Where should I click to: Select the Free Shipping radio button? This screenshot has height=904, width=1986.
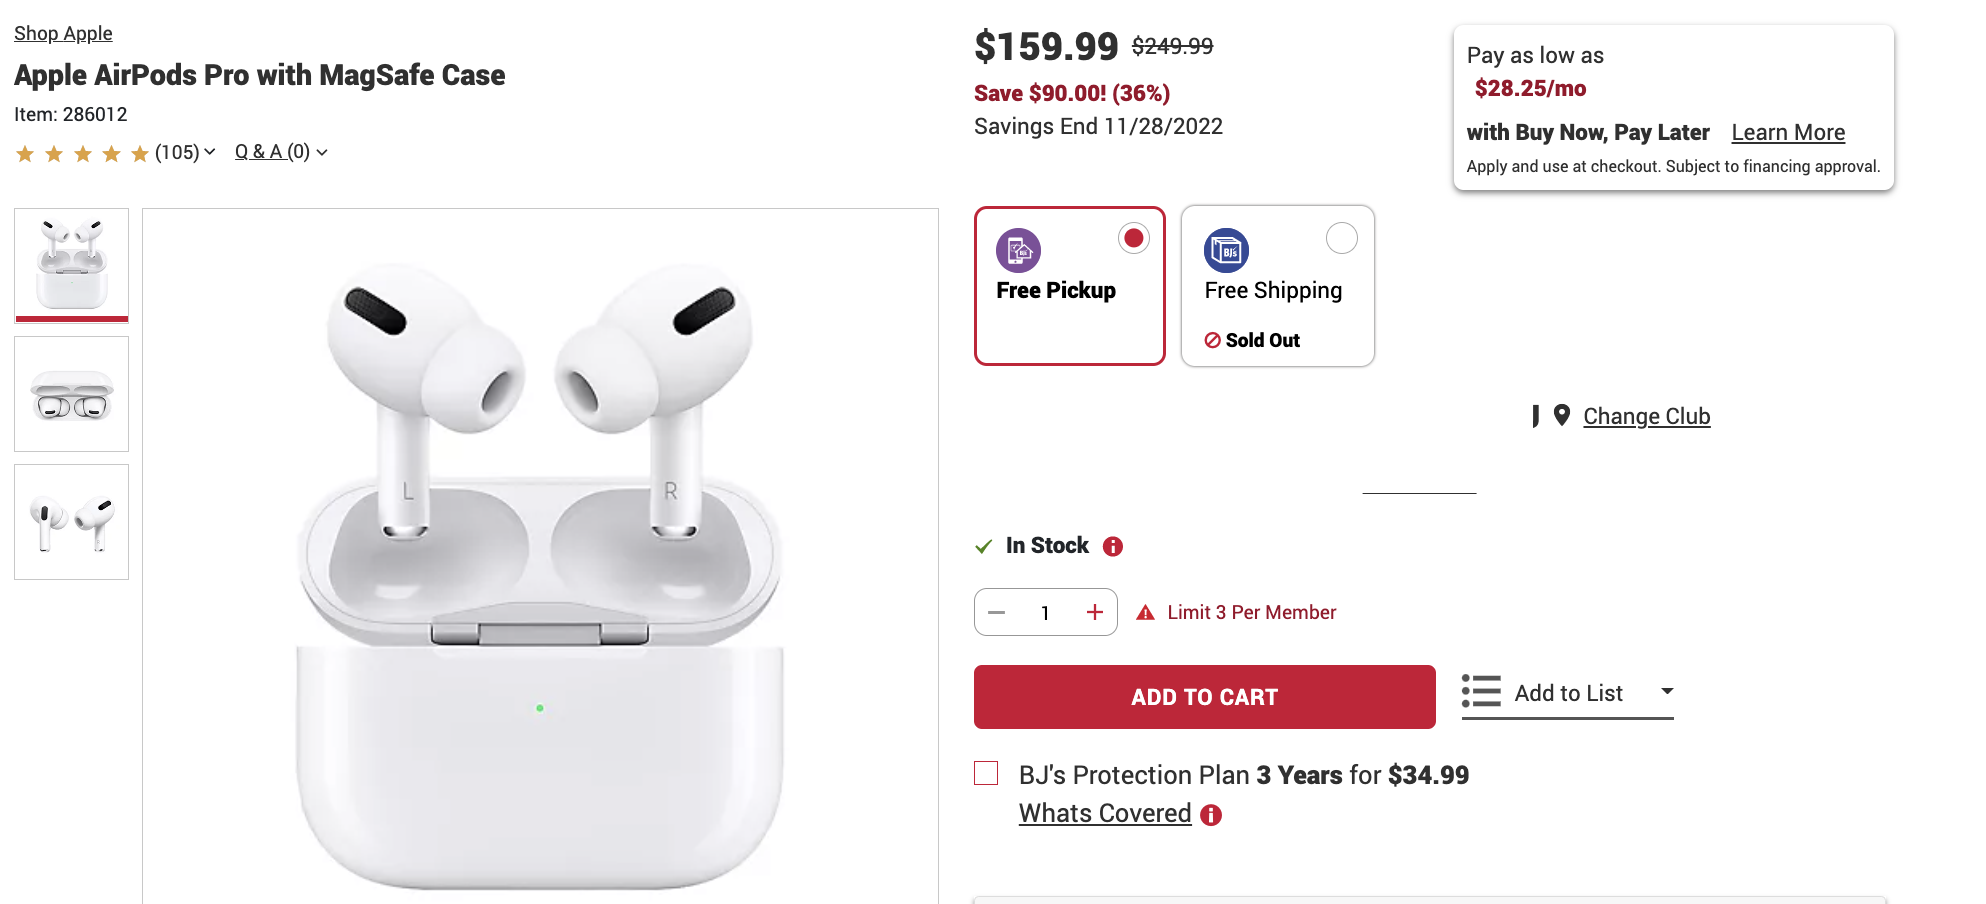(x=1341, y=238)
